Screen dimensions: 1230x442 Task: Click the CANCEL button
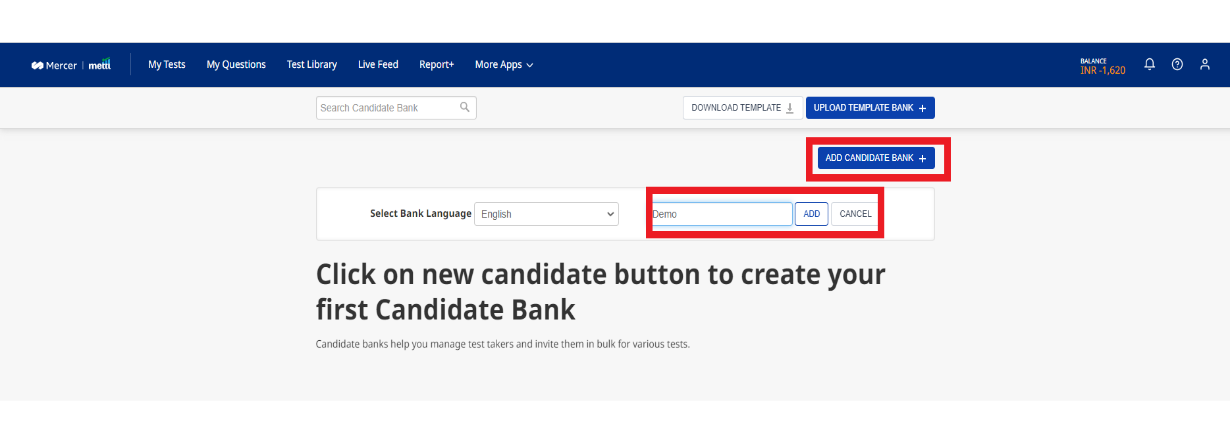click(855, 214)
